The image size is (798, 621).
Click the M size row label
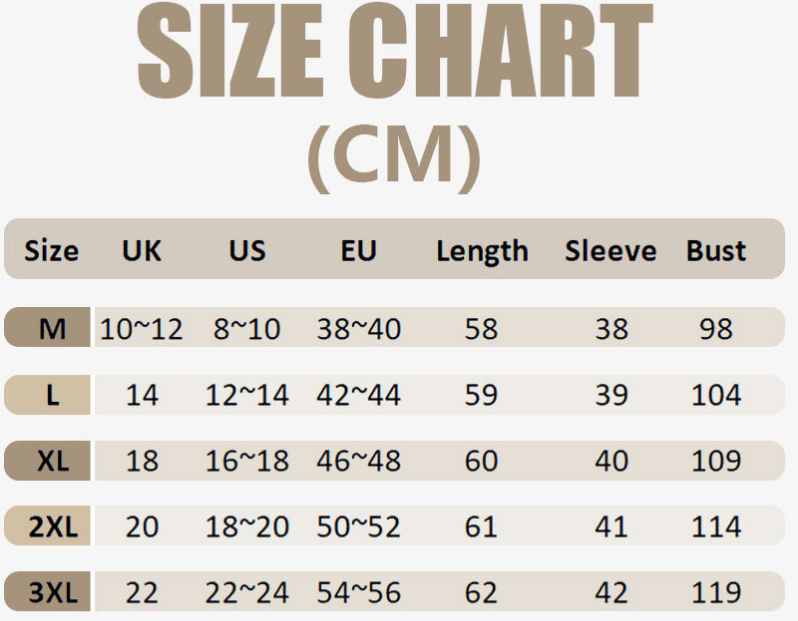coord(51,328)
